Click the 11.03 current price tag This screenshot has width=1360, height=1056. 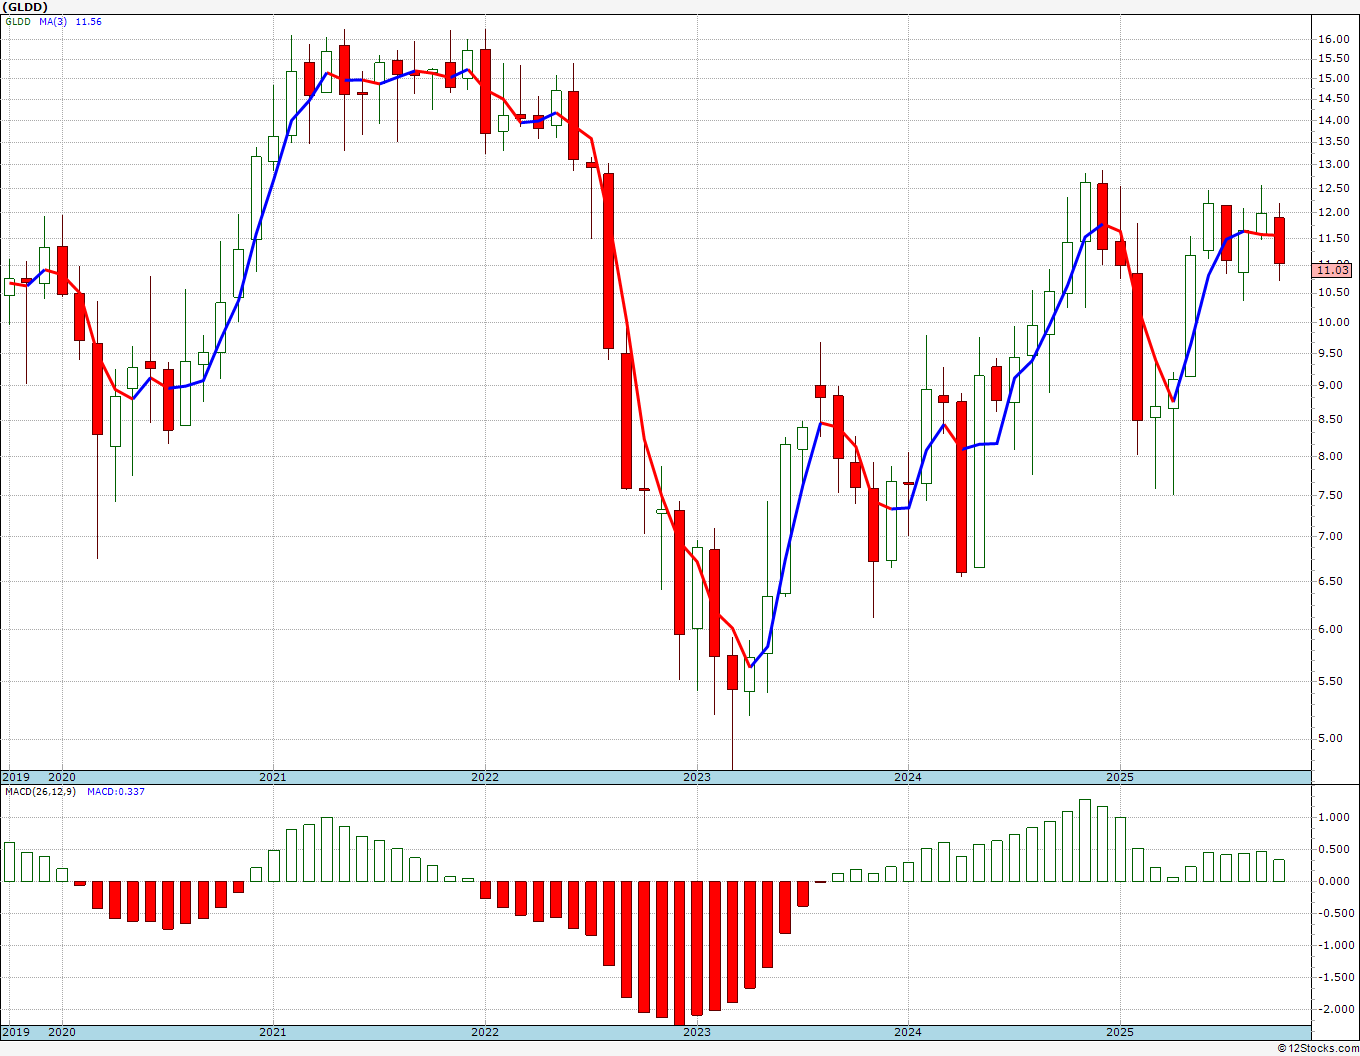tap(1334, 270)
